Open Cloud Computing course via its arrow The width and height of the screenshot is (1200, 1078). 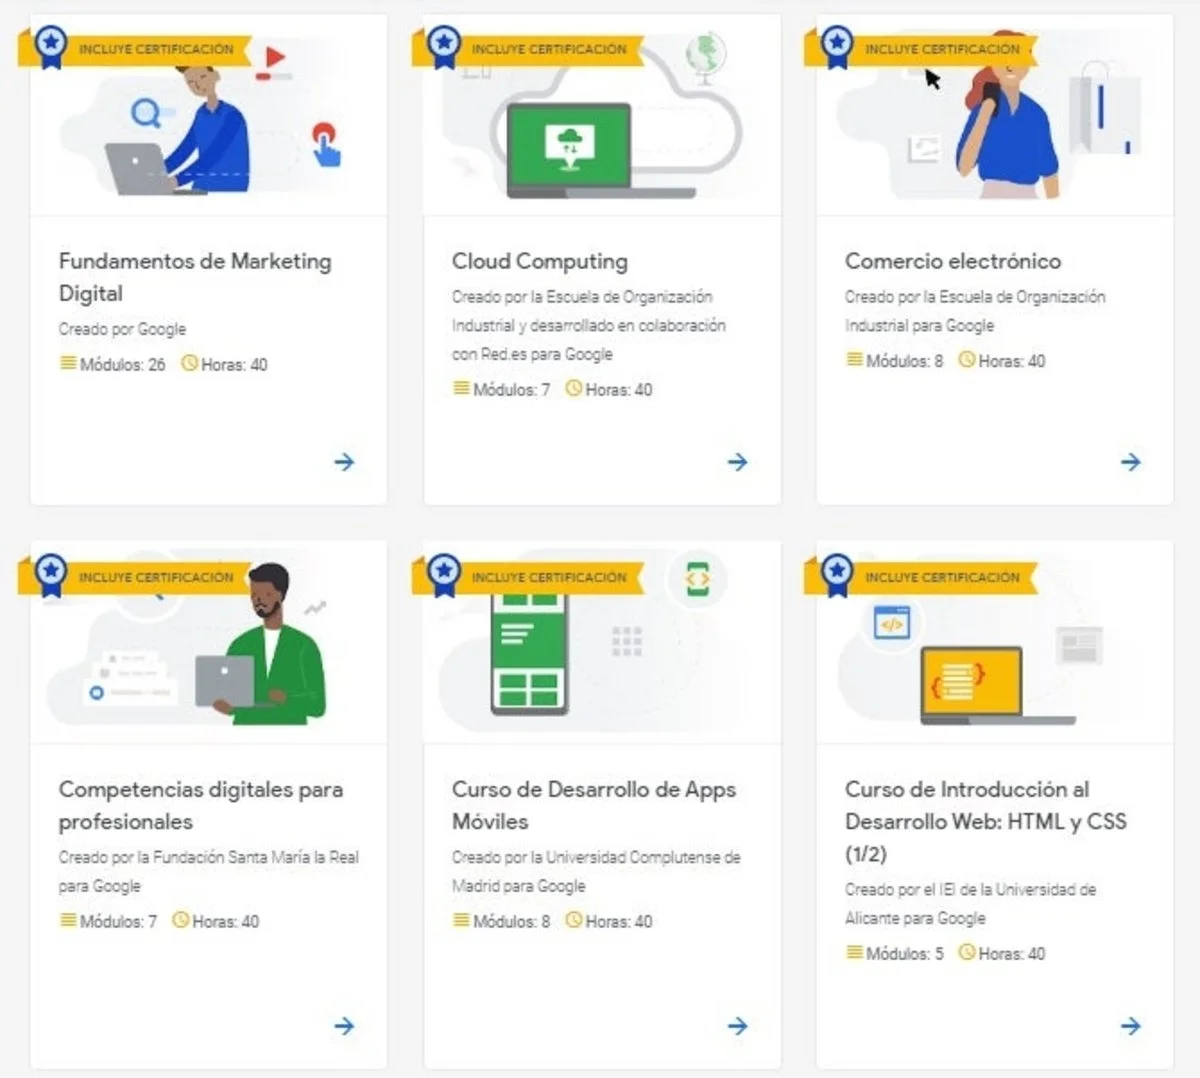pyautogui.click(x=737, y=462)
